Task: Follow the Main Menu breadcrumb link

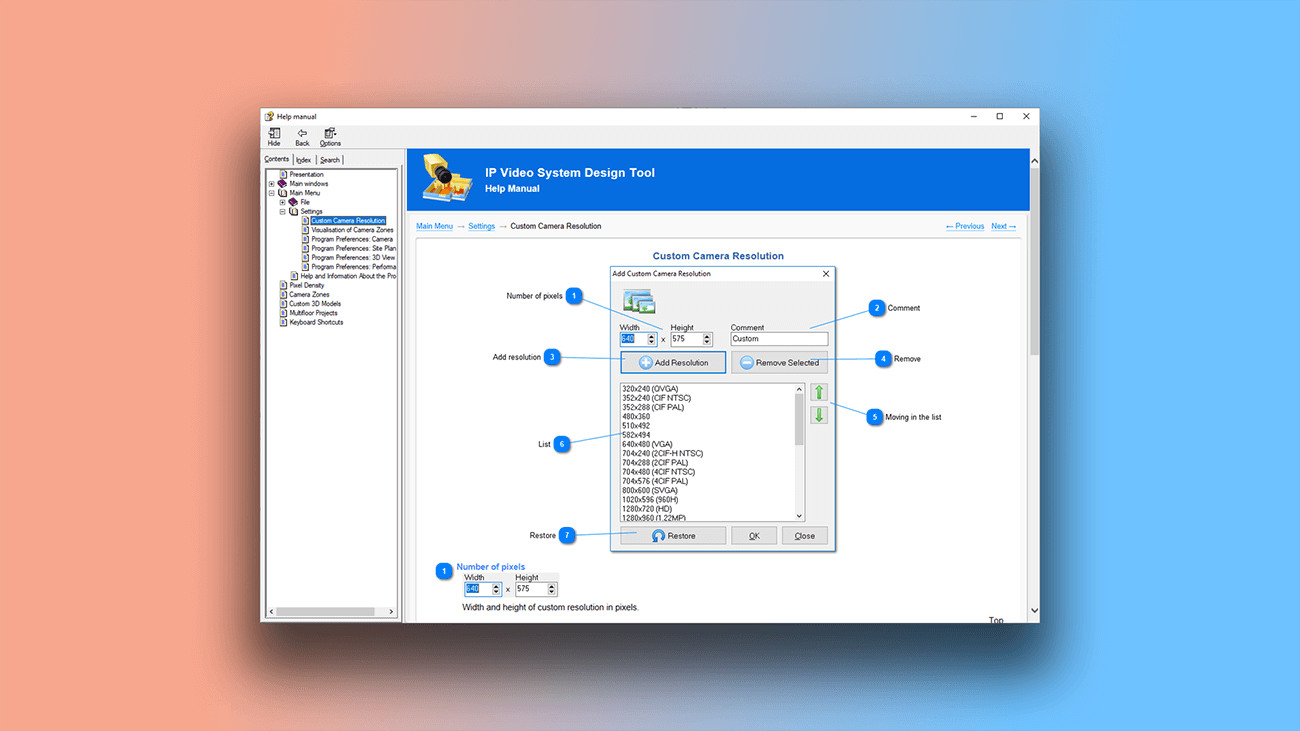Action: point(435,226)
